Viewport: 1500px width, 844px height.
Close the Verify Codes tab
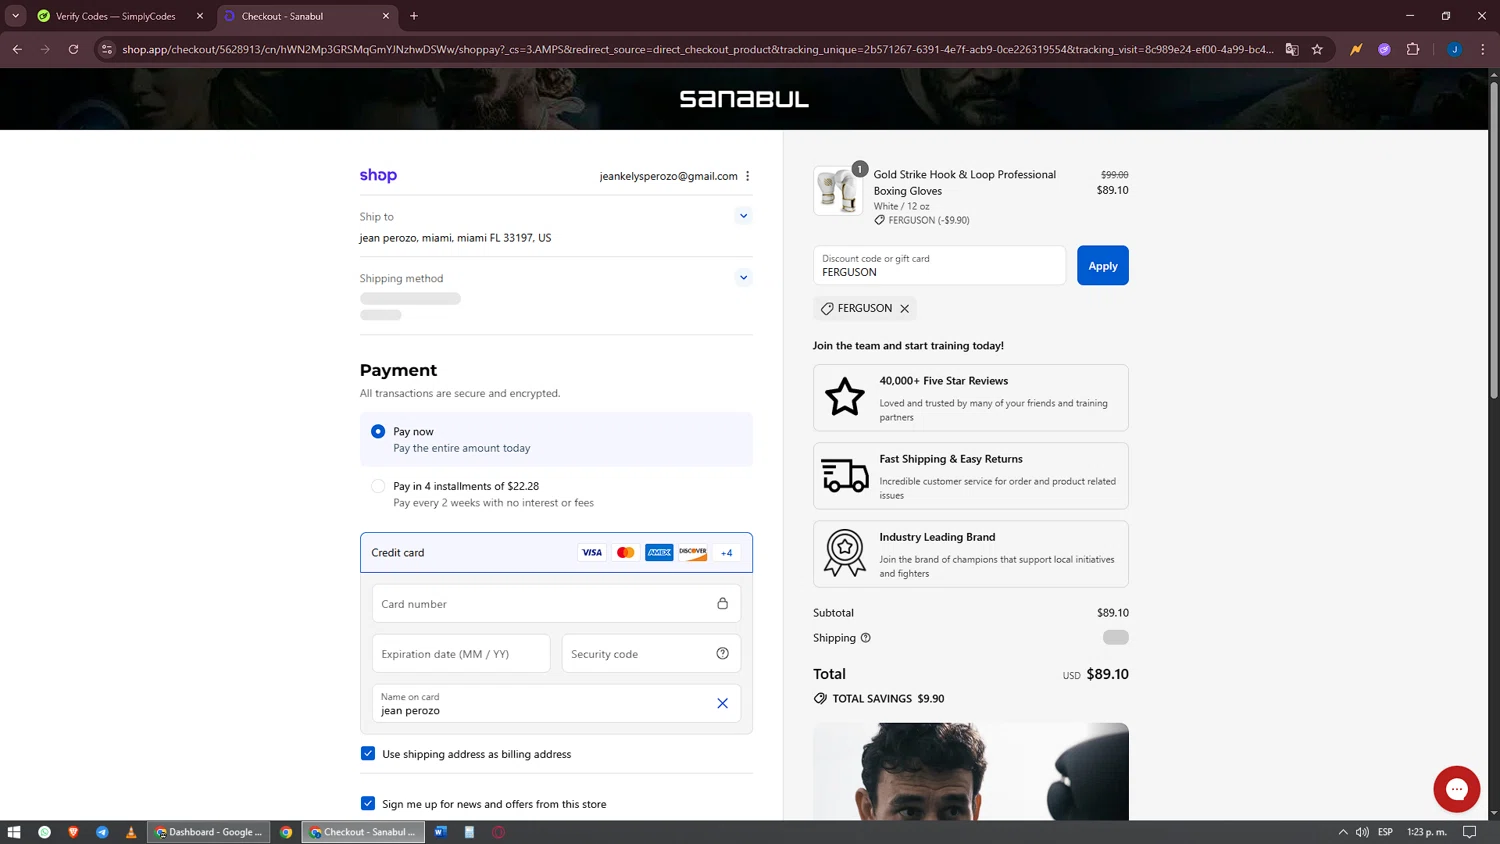click(x=200, y=16)
